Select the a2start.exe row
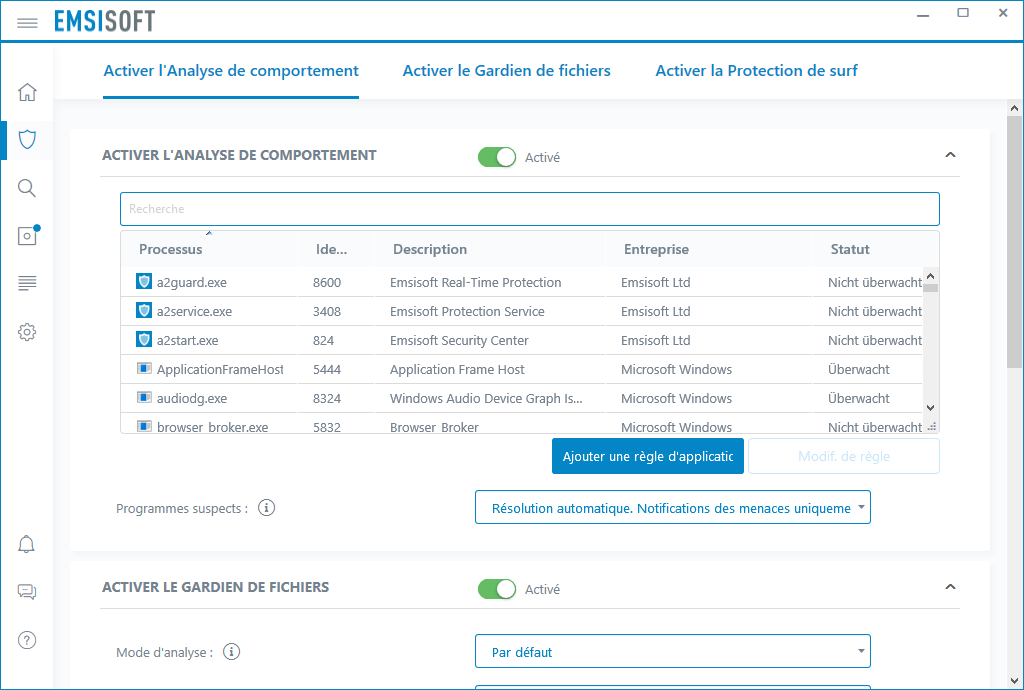This screenshot has width=1024, height=690. point(521,340)
